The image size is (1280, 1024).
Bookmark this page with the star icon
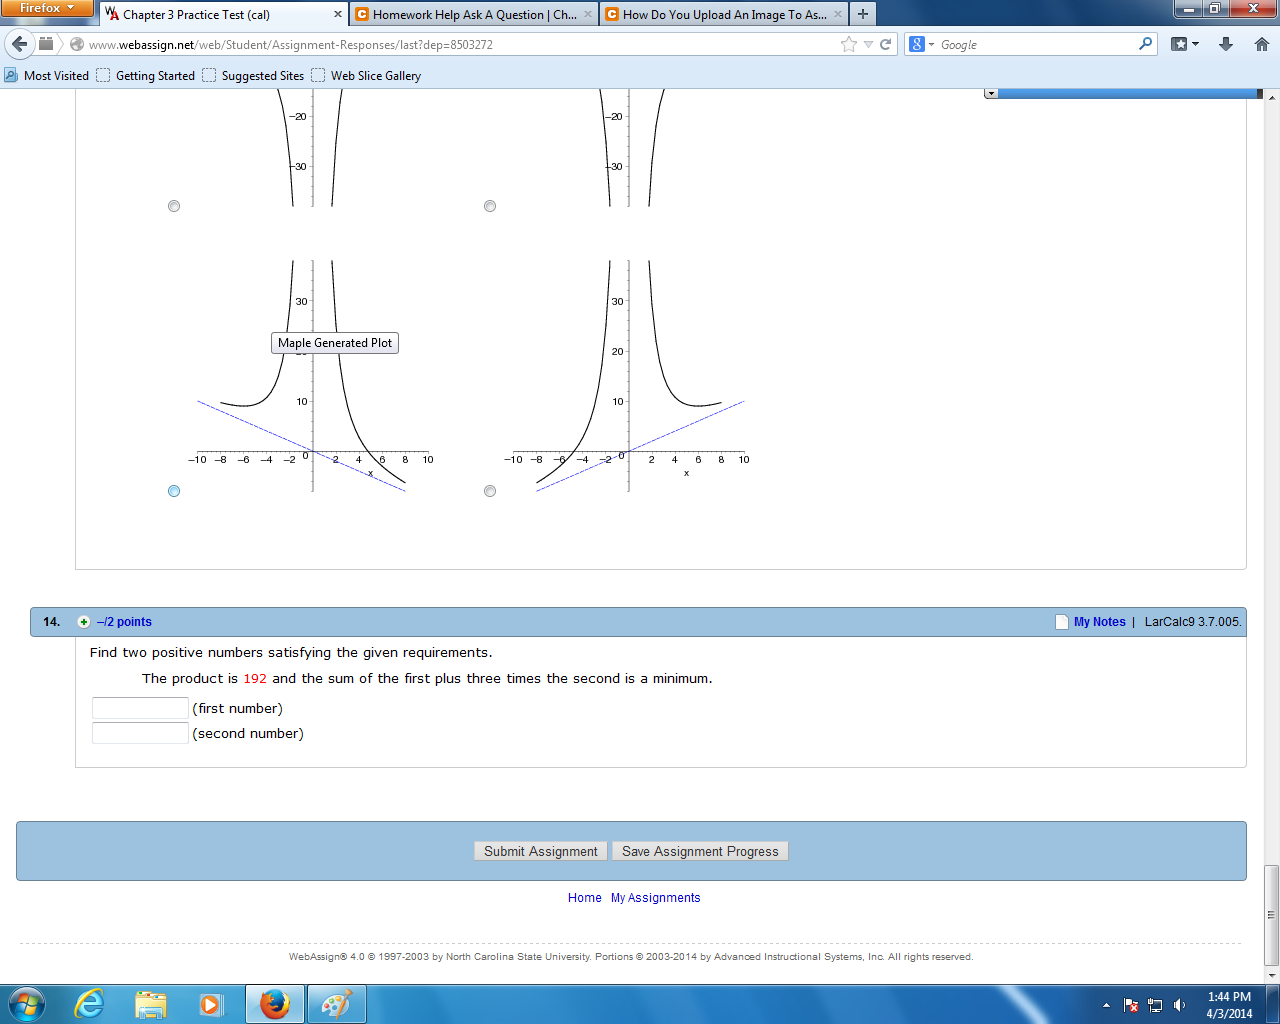point(847,44)
